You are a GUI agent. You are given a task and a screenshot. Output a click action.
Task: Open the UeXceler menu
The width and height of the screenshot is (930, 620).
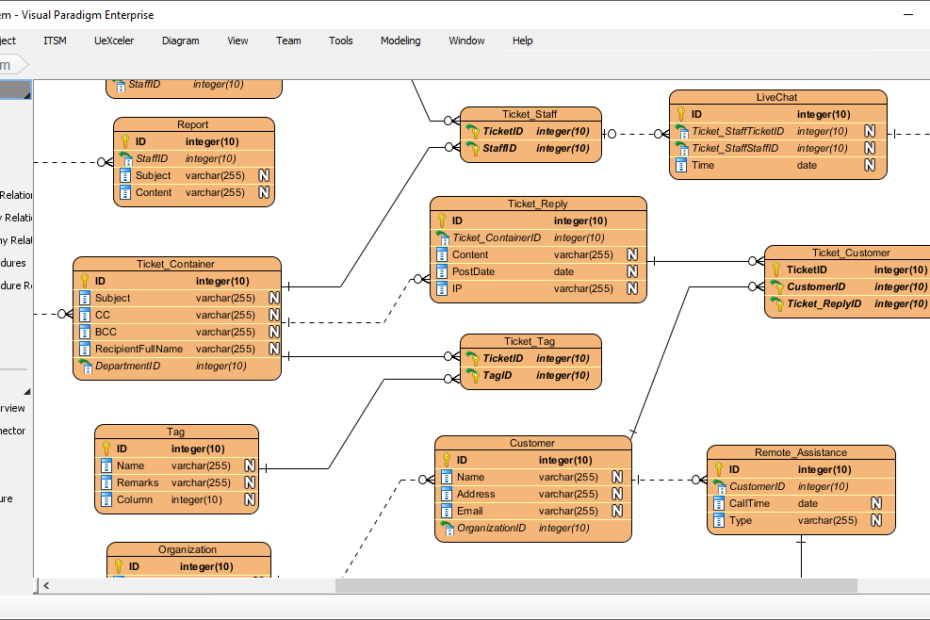(113, 41)
